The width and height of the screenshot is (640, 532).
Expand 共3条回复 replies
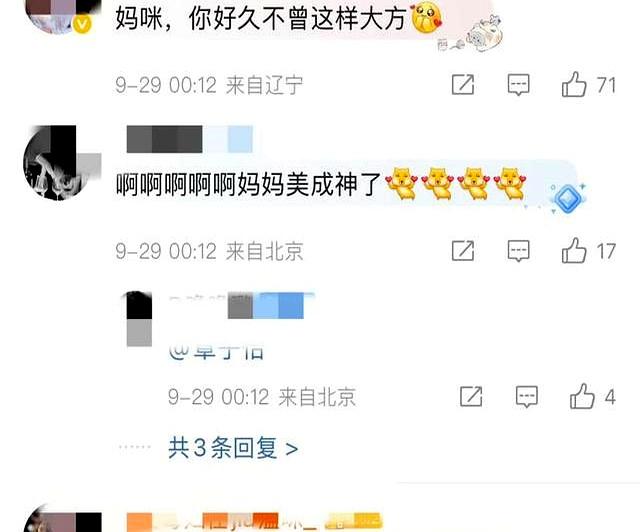[x=233, y=448]
